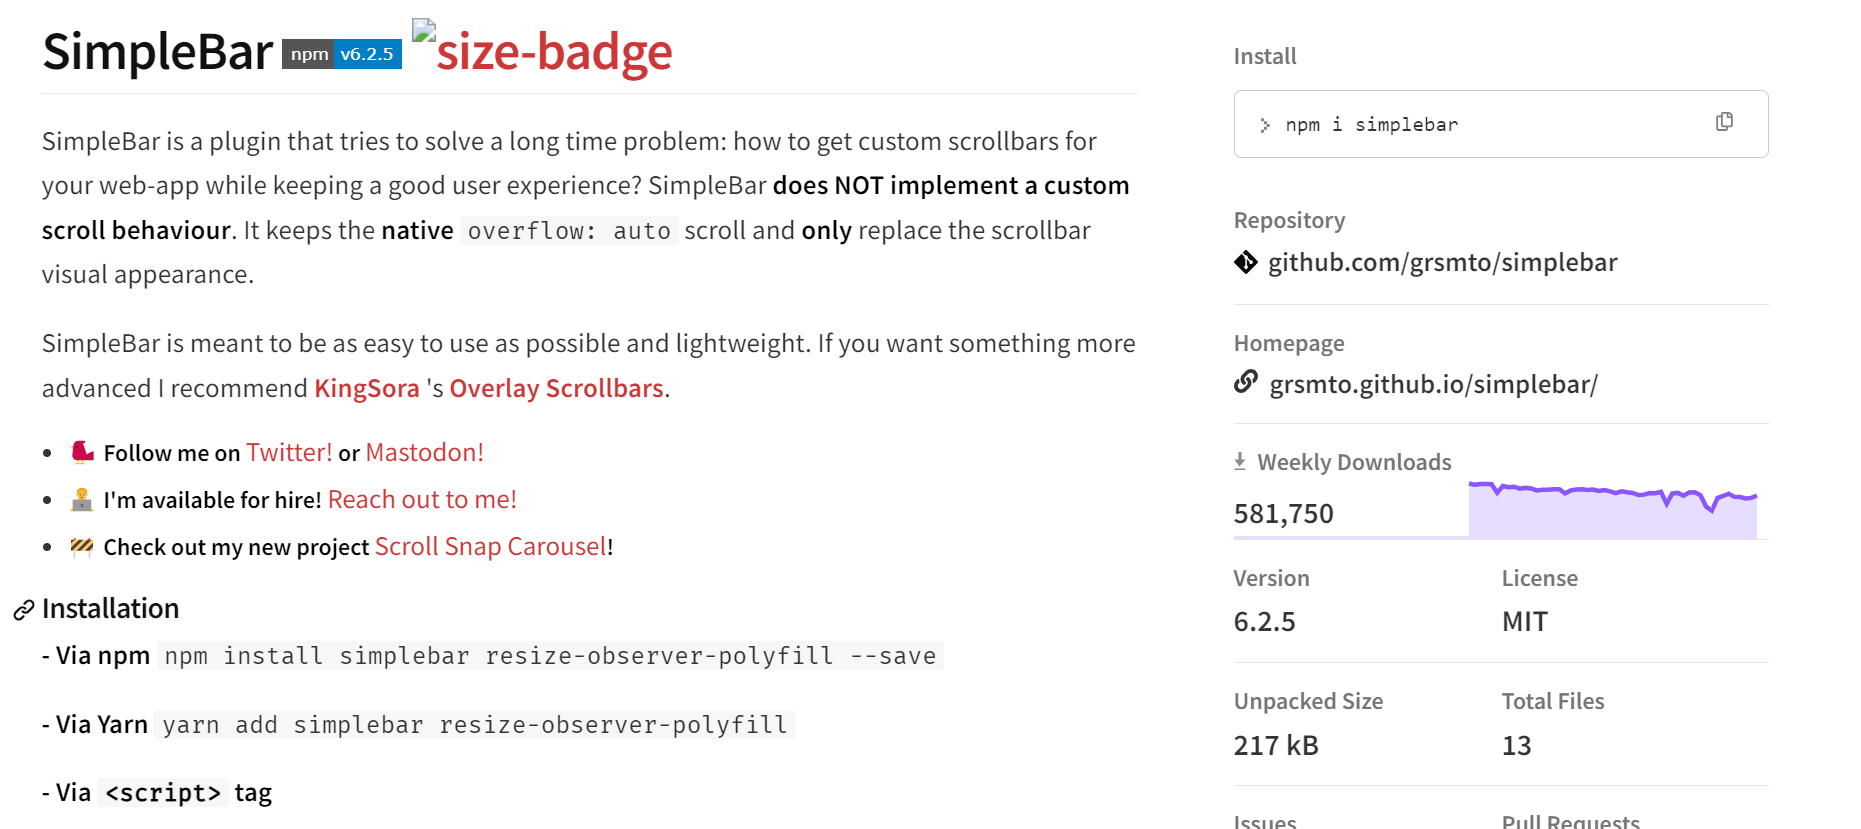Screen dimensions: 1861x829
Task: Open the github.com/grsmto/simplebar repository link
Action: coord(1442,263)
